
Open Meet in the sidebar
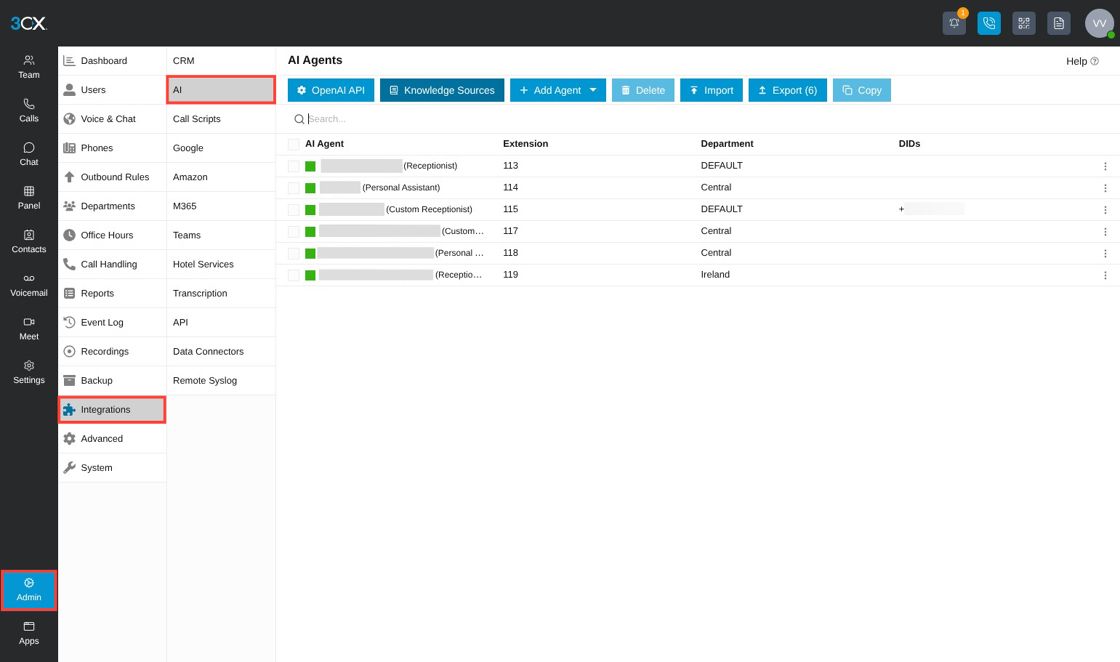click(x=29, y=329)
